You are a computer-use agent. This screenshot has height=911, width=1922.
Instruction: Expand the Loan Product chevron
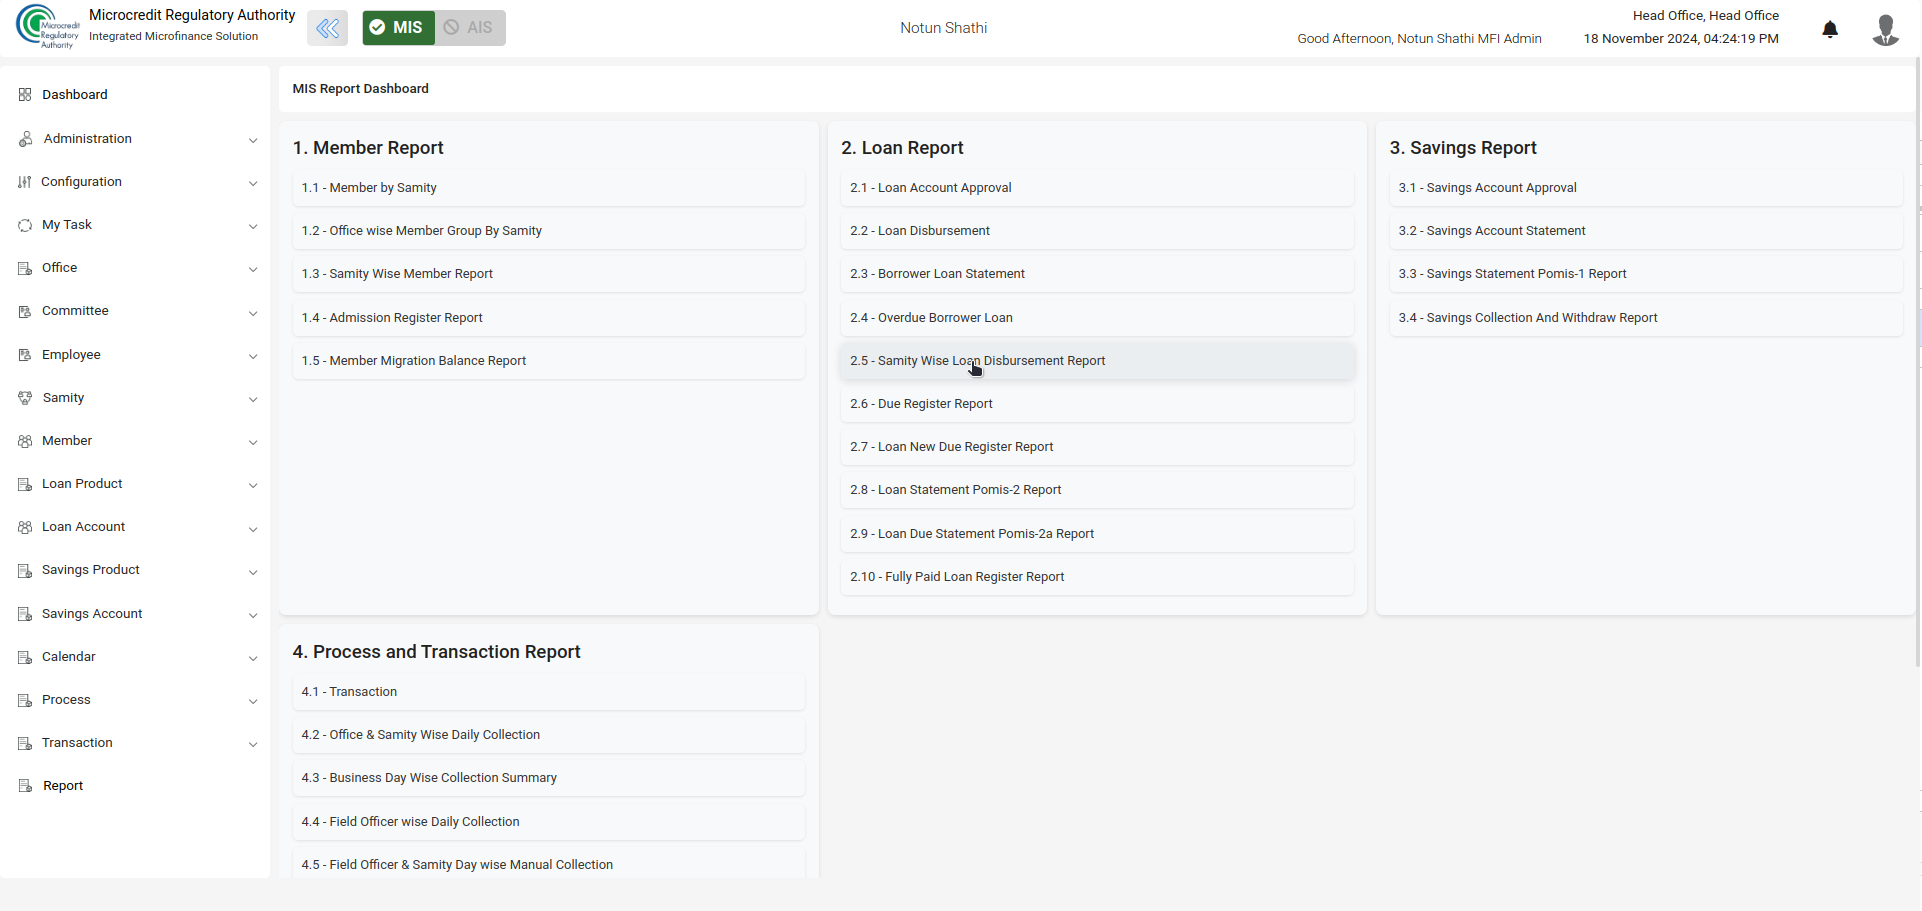click(x=253, y=485)
